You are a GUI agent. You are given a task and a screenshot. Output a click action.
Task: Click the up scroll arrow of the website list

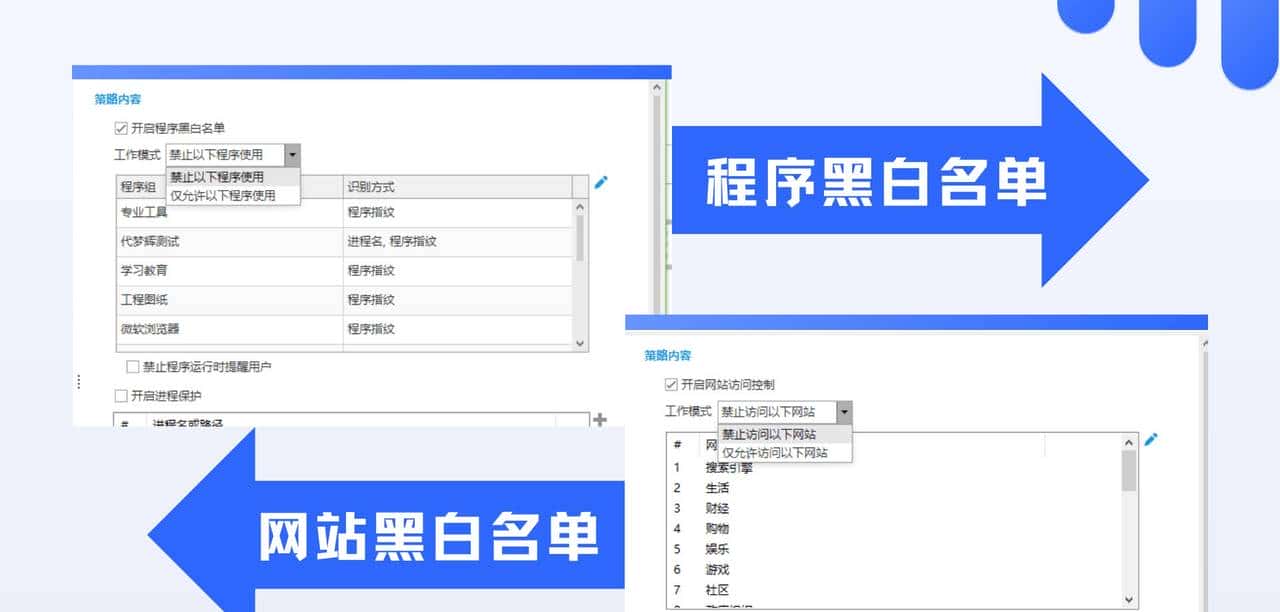1129,441
